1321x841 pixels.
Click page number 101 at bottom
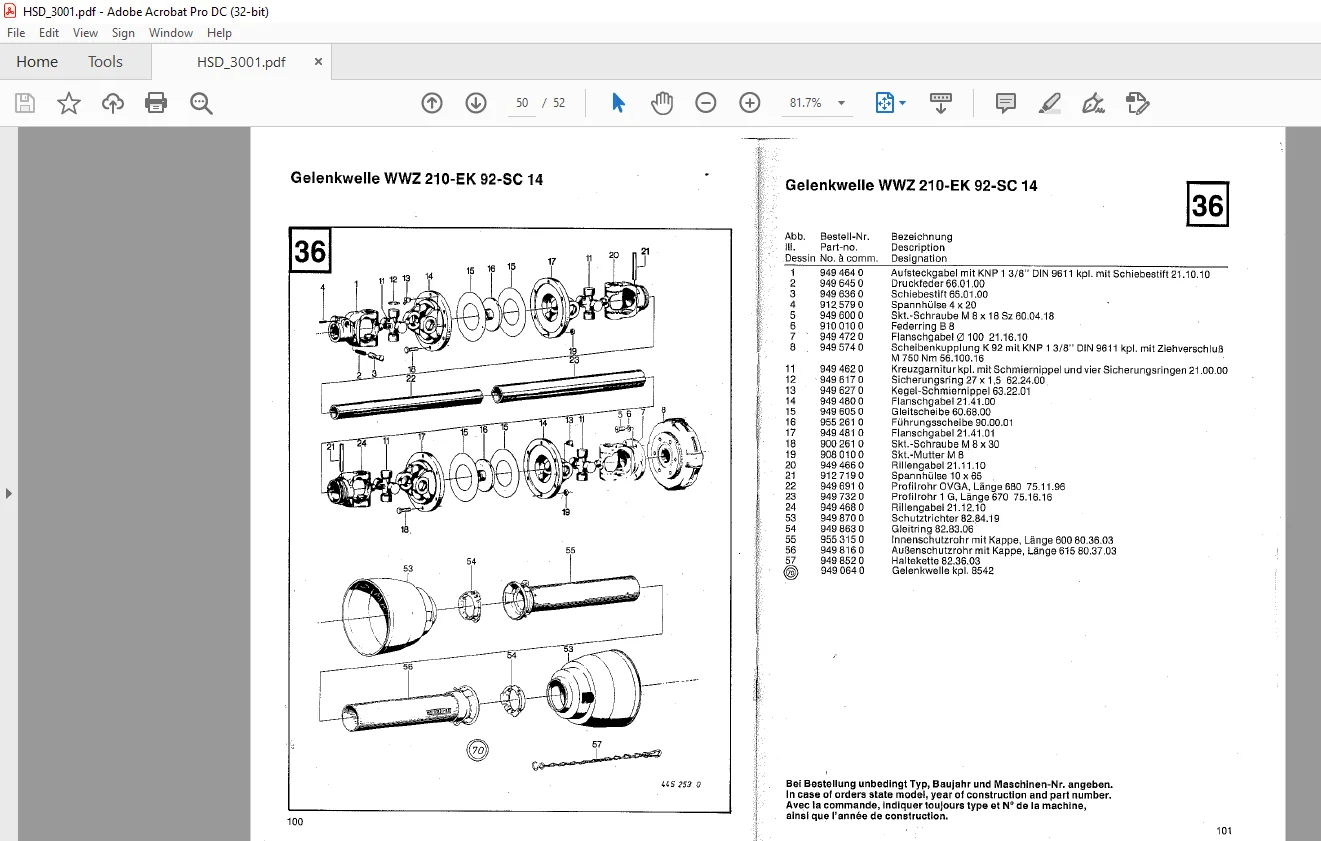point(1225,830)
